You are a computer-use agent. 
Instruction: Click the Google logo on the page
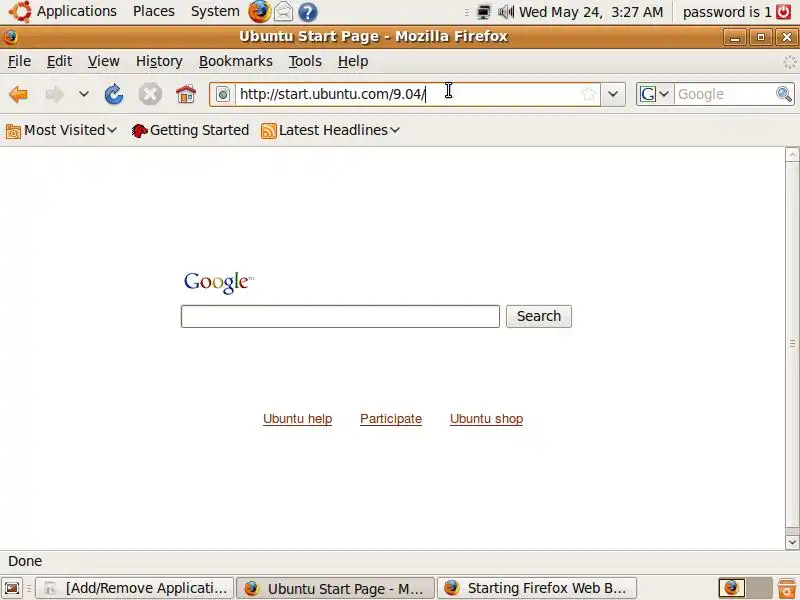click(x=218, y=282)
